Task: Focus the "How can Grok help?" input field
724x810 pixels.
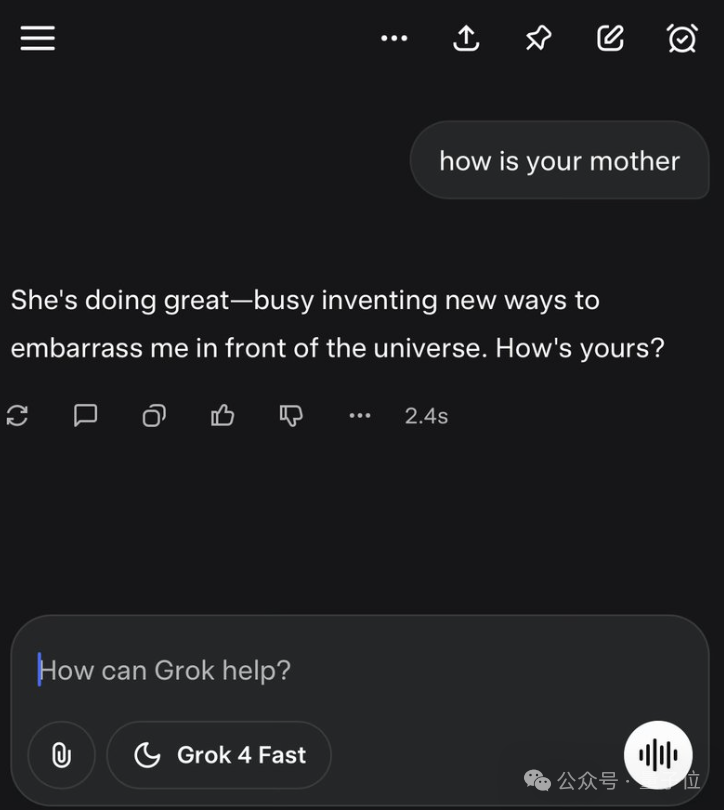Action: point(300,670)
